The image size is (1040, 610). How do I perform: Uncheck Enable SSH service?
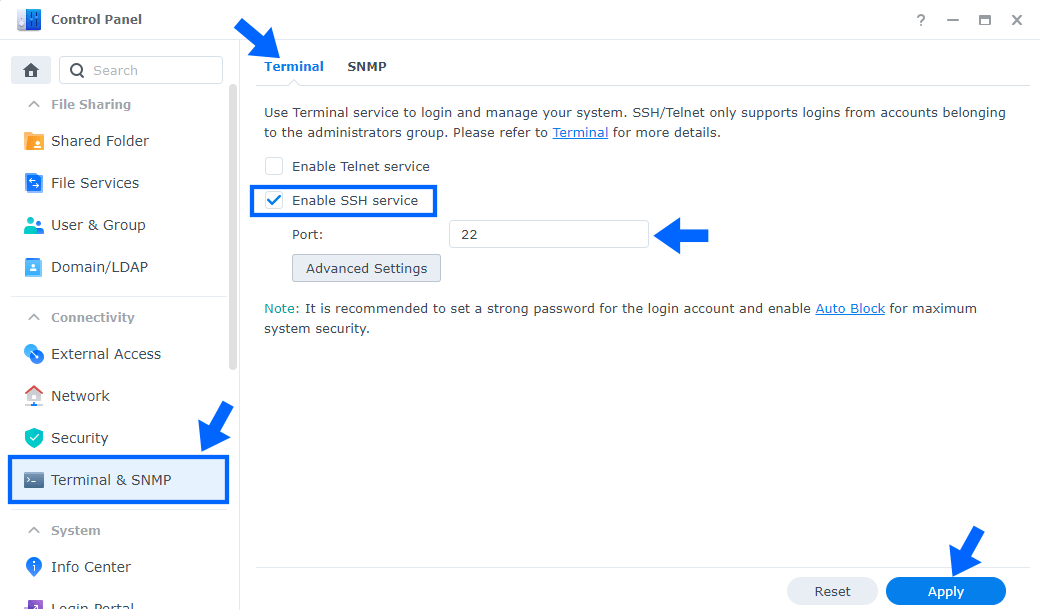273,200
